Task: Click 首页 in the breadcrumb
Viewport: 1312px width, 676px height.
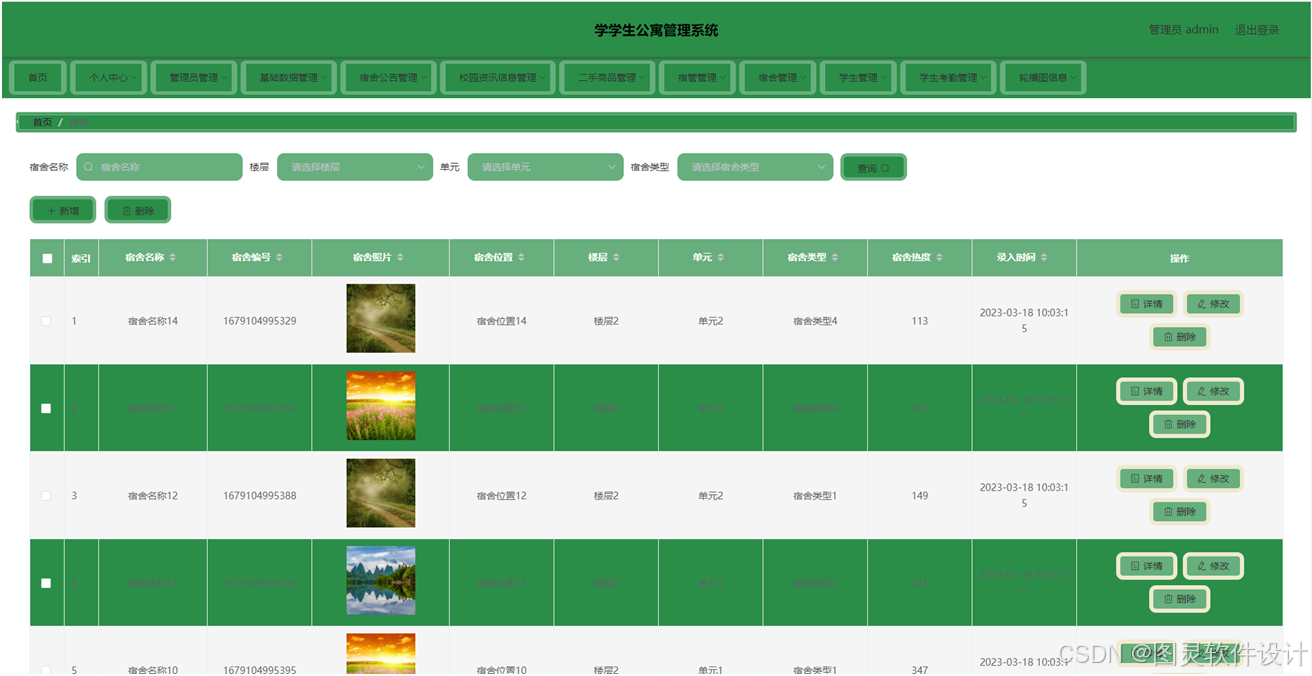Action: tap(42, 122)
